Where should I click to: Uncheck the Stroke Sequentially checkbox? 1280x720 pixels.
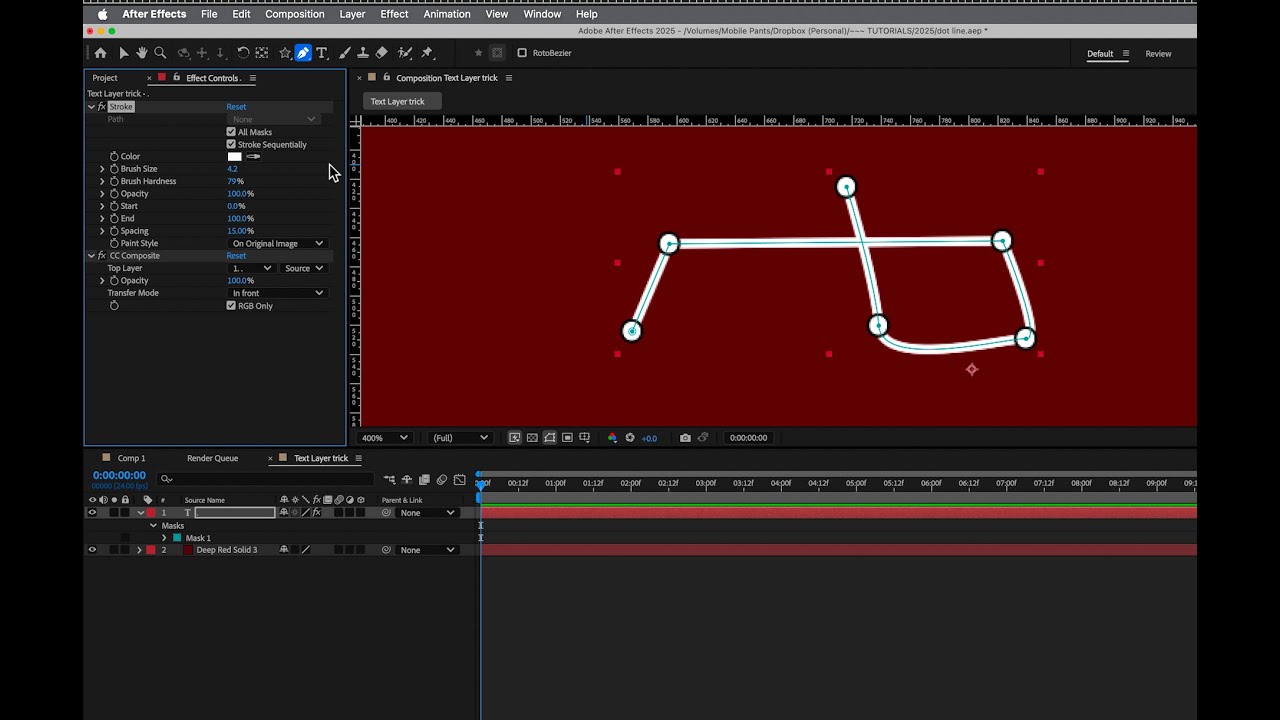pyautogui.click(x=231, y=144)
